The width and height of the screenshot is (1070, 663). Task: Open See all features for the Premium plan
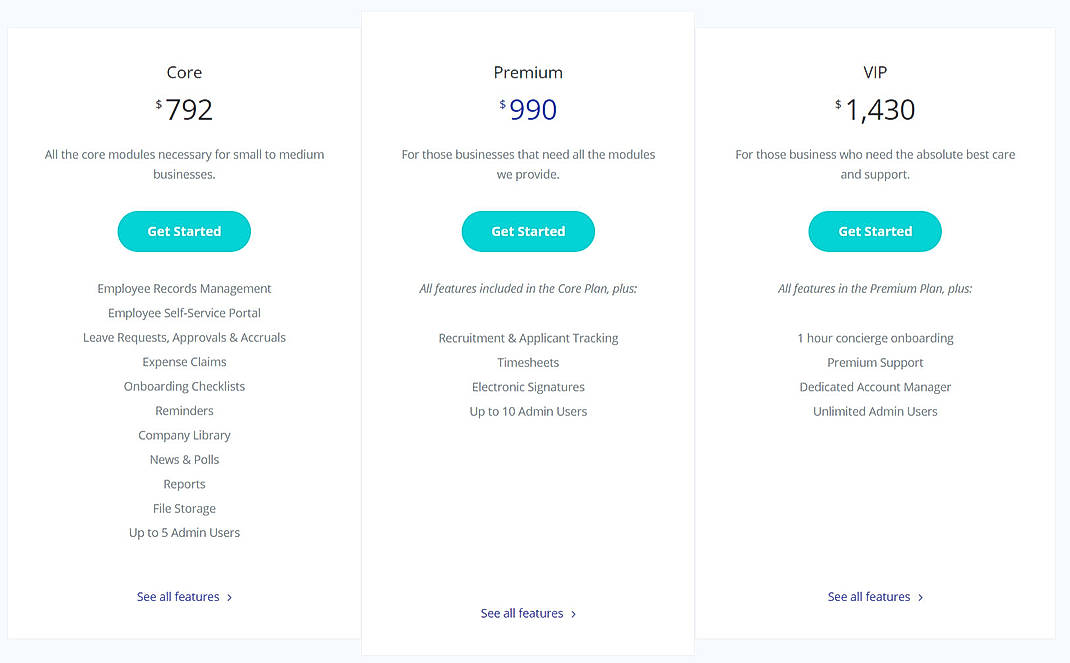521,613
